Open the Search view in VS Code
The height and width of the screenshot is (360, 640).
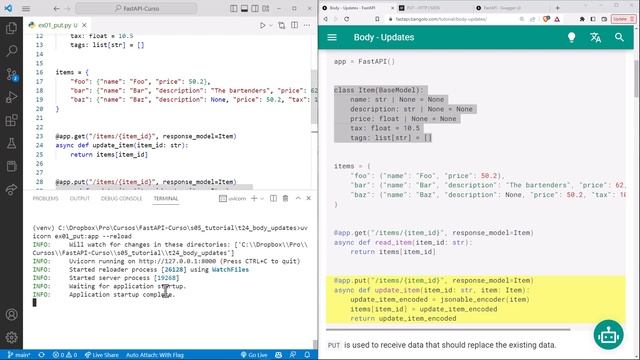[11, 51]
